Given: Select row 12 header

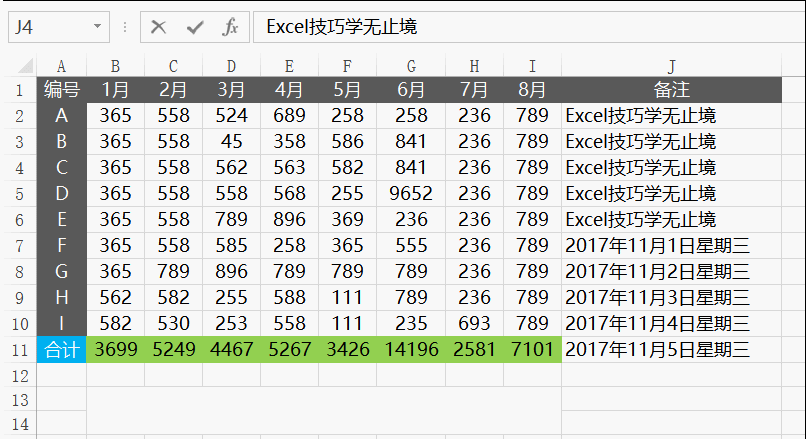Looking at the screenshot, I should pos(19,376).
